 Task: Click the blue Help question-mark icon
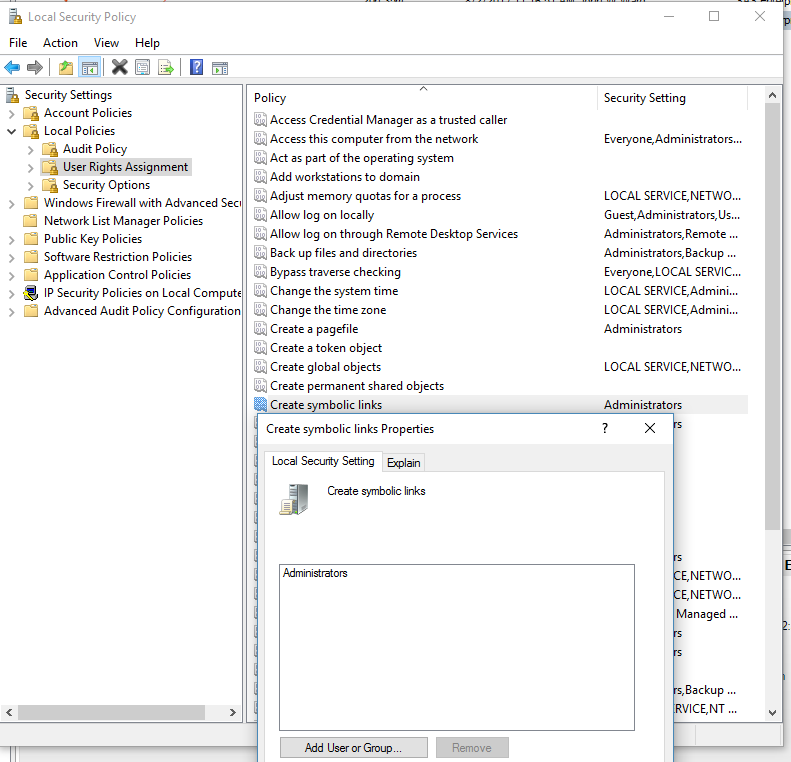click(x=196, y=67)
